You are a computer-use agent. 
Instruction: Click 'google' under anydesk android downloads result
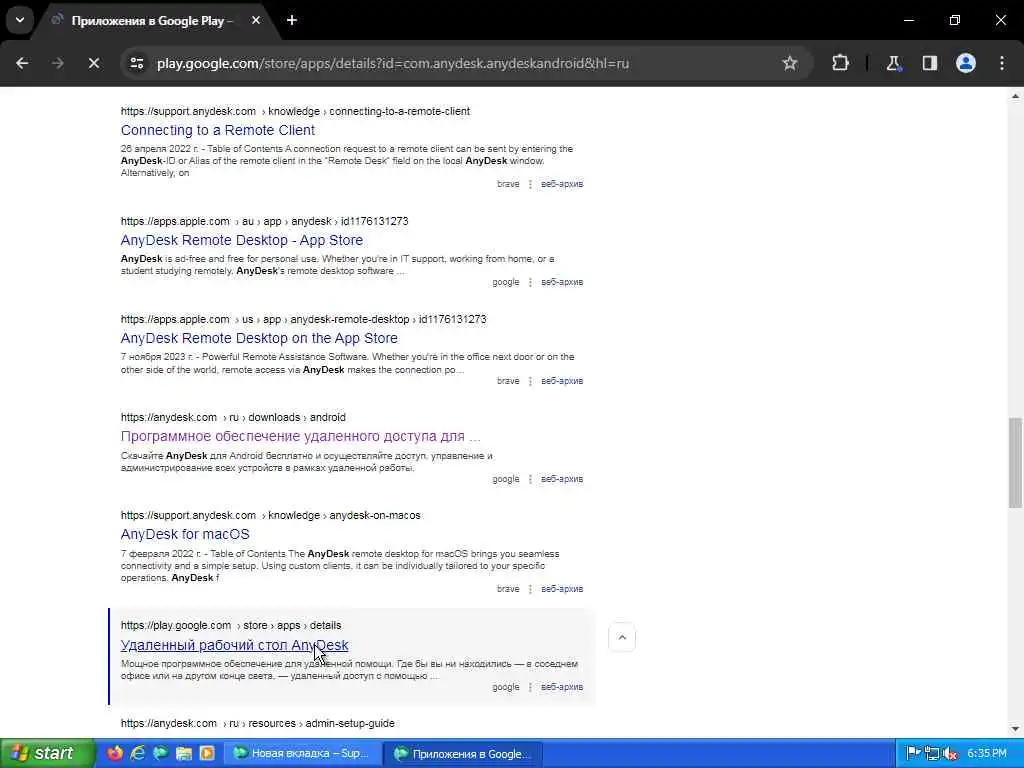(x=505, y=479)
